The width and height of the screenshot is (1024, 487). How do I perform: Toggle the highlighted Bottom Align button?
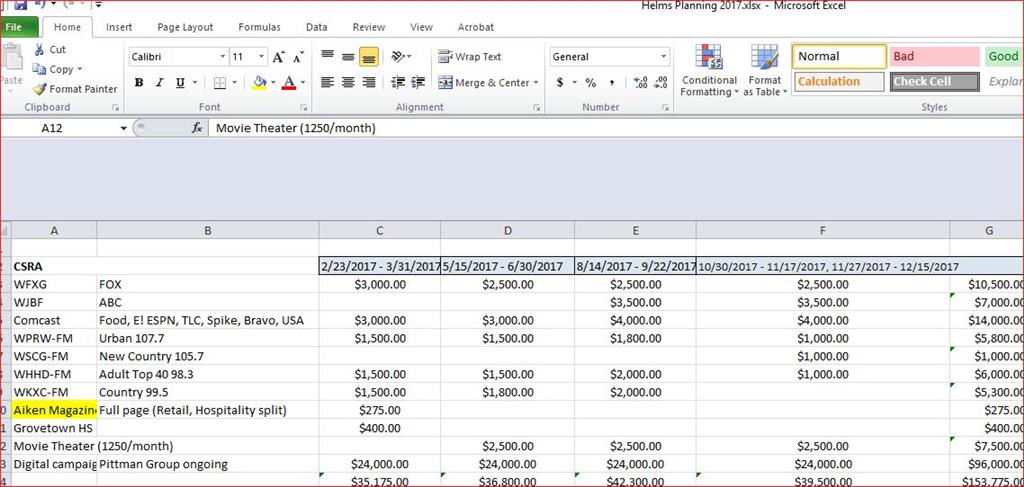(369, 57)
